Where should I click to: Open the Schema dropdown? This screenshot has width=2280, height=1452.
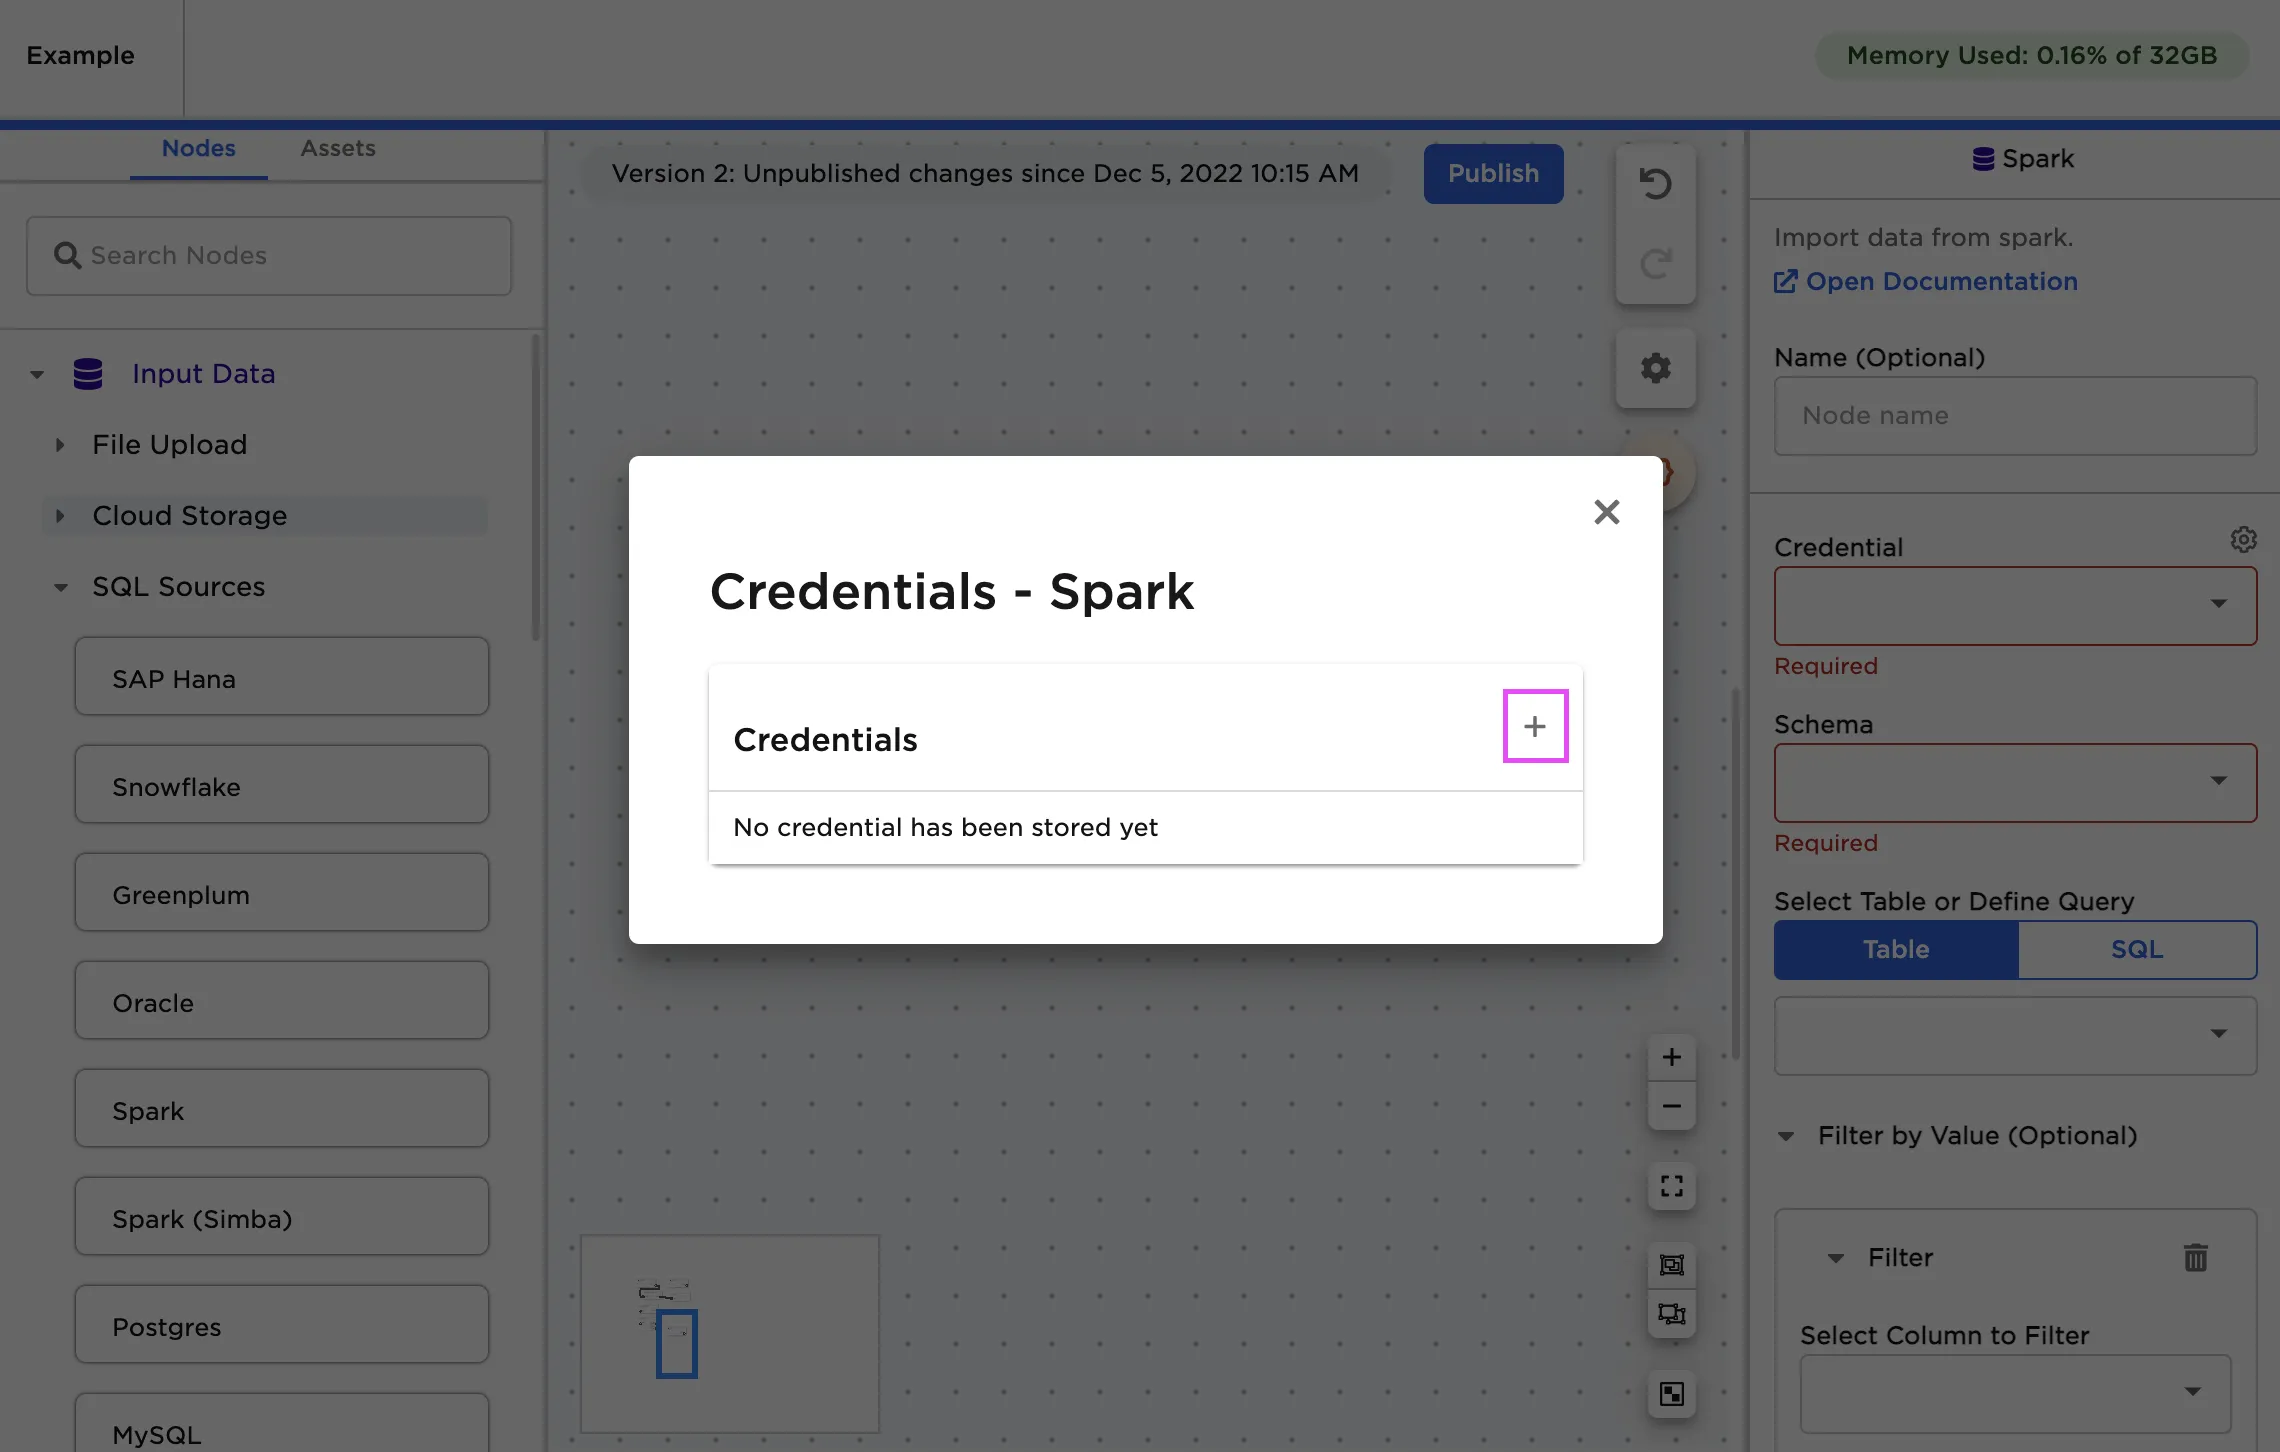pos(2015,782)
